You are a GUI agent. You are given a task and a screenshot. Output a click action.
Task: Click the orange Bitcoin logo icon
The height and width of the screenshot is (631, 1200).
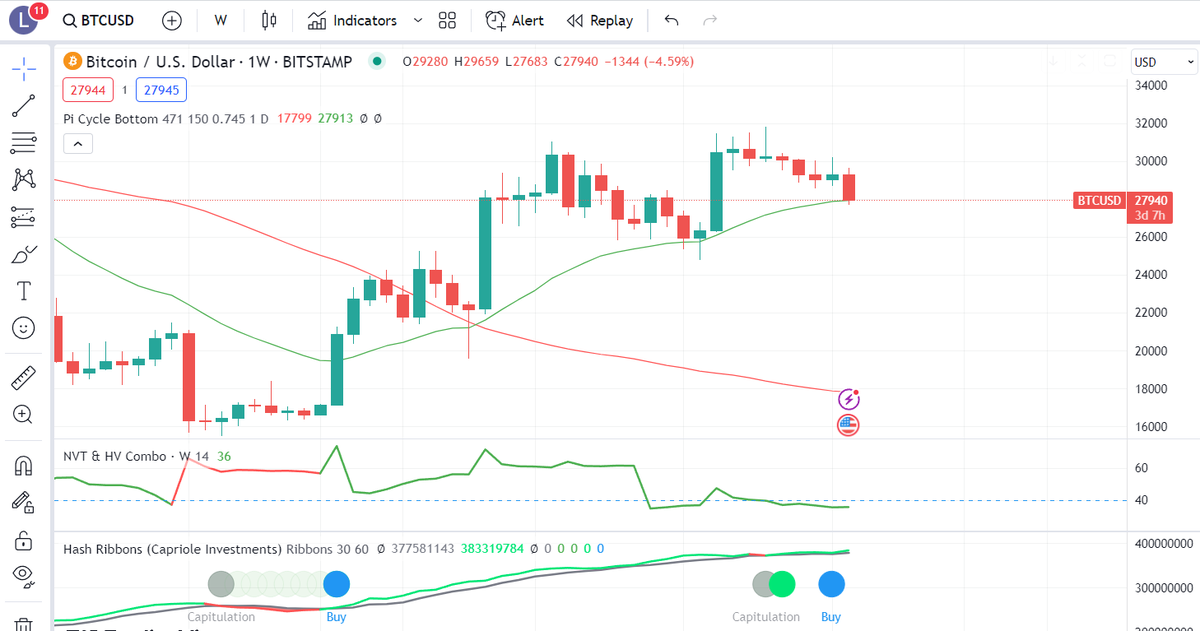(72, 62)
